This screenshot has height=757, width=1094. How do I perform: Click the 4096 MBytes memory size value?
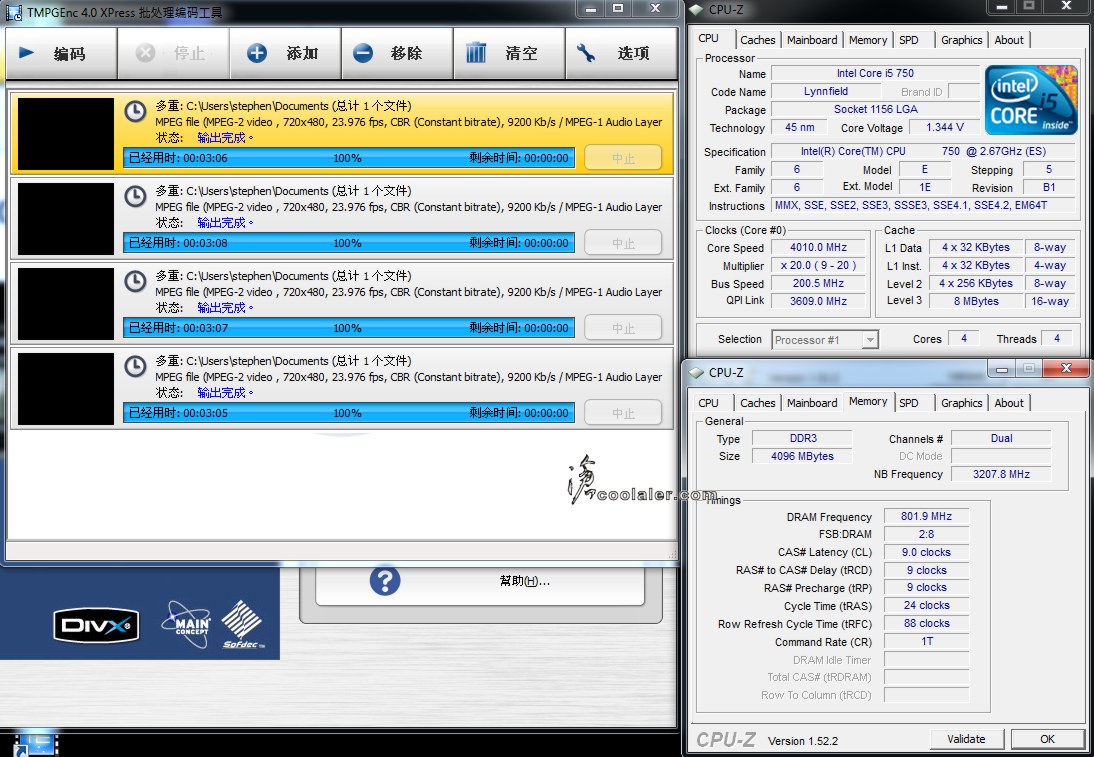(x=802, y=456)
